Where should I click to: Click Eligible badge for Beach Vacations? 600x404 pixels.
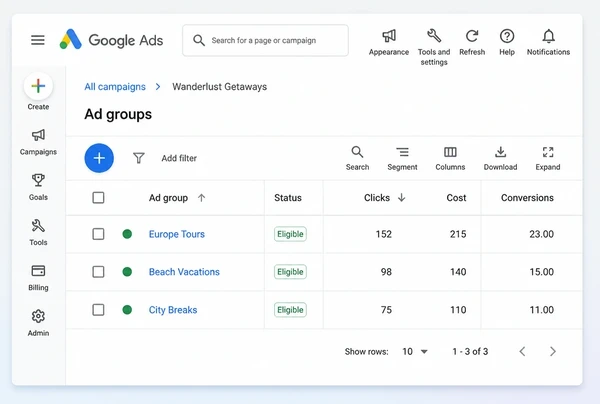290,272
